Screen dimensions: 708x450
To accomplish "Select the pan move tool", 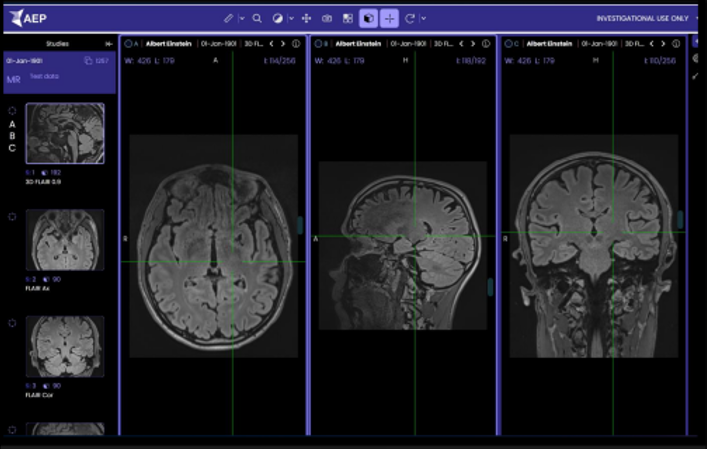I will coord(306,18).
